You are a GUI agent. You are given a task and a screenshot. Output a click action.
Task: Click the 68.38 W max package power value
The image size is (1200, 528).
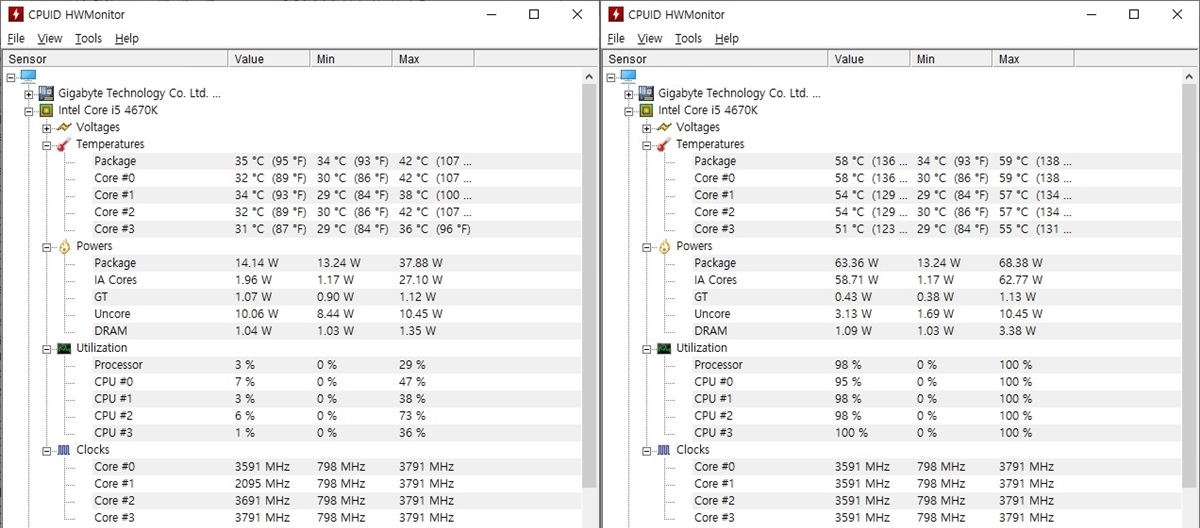click(1021, 263)
